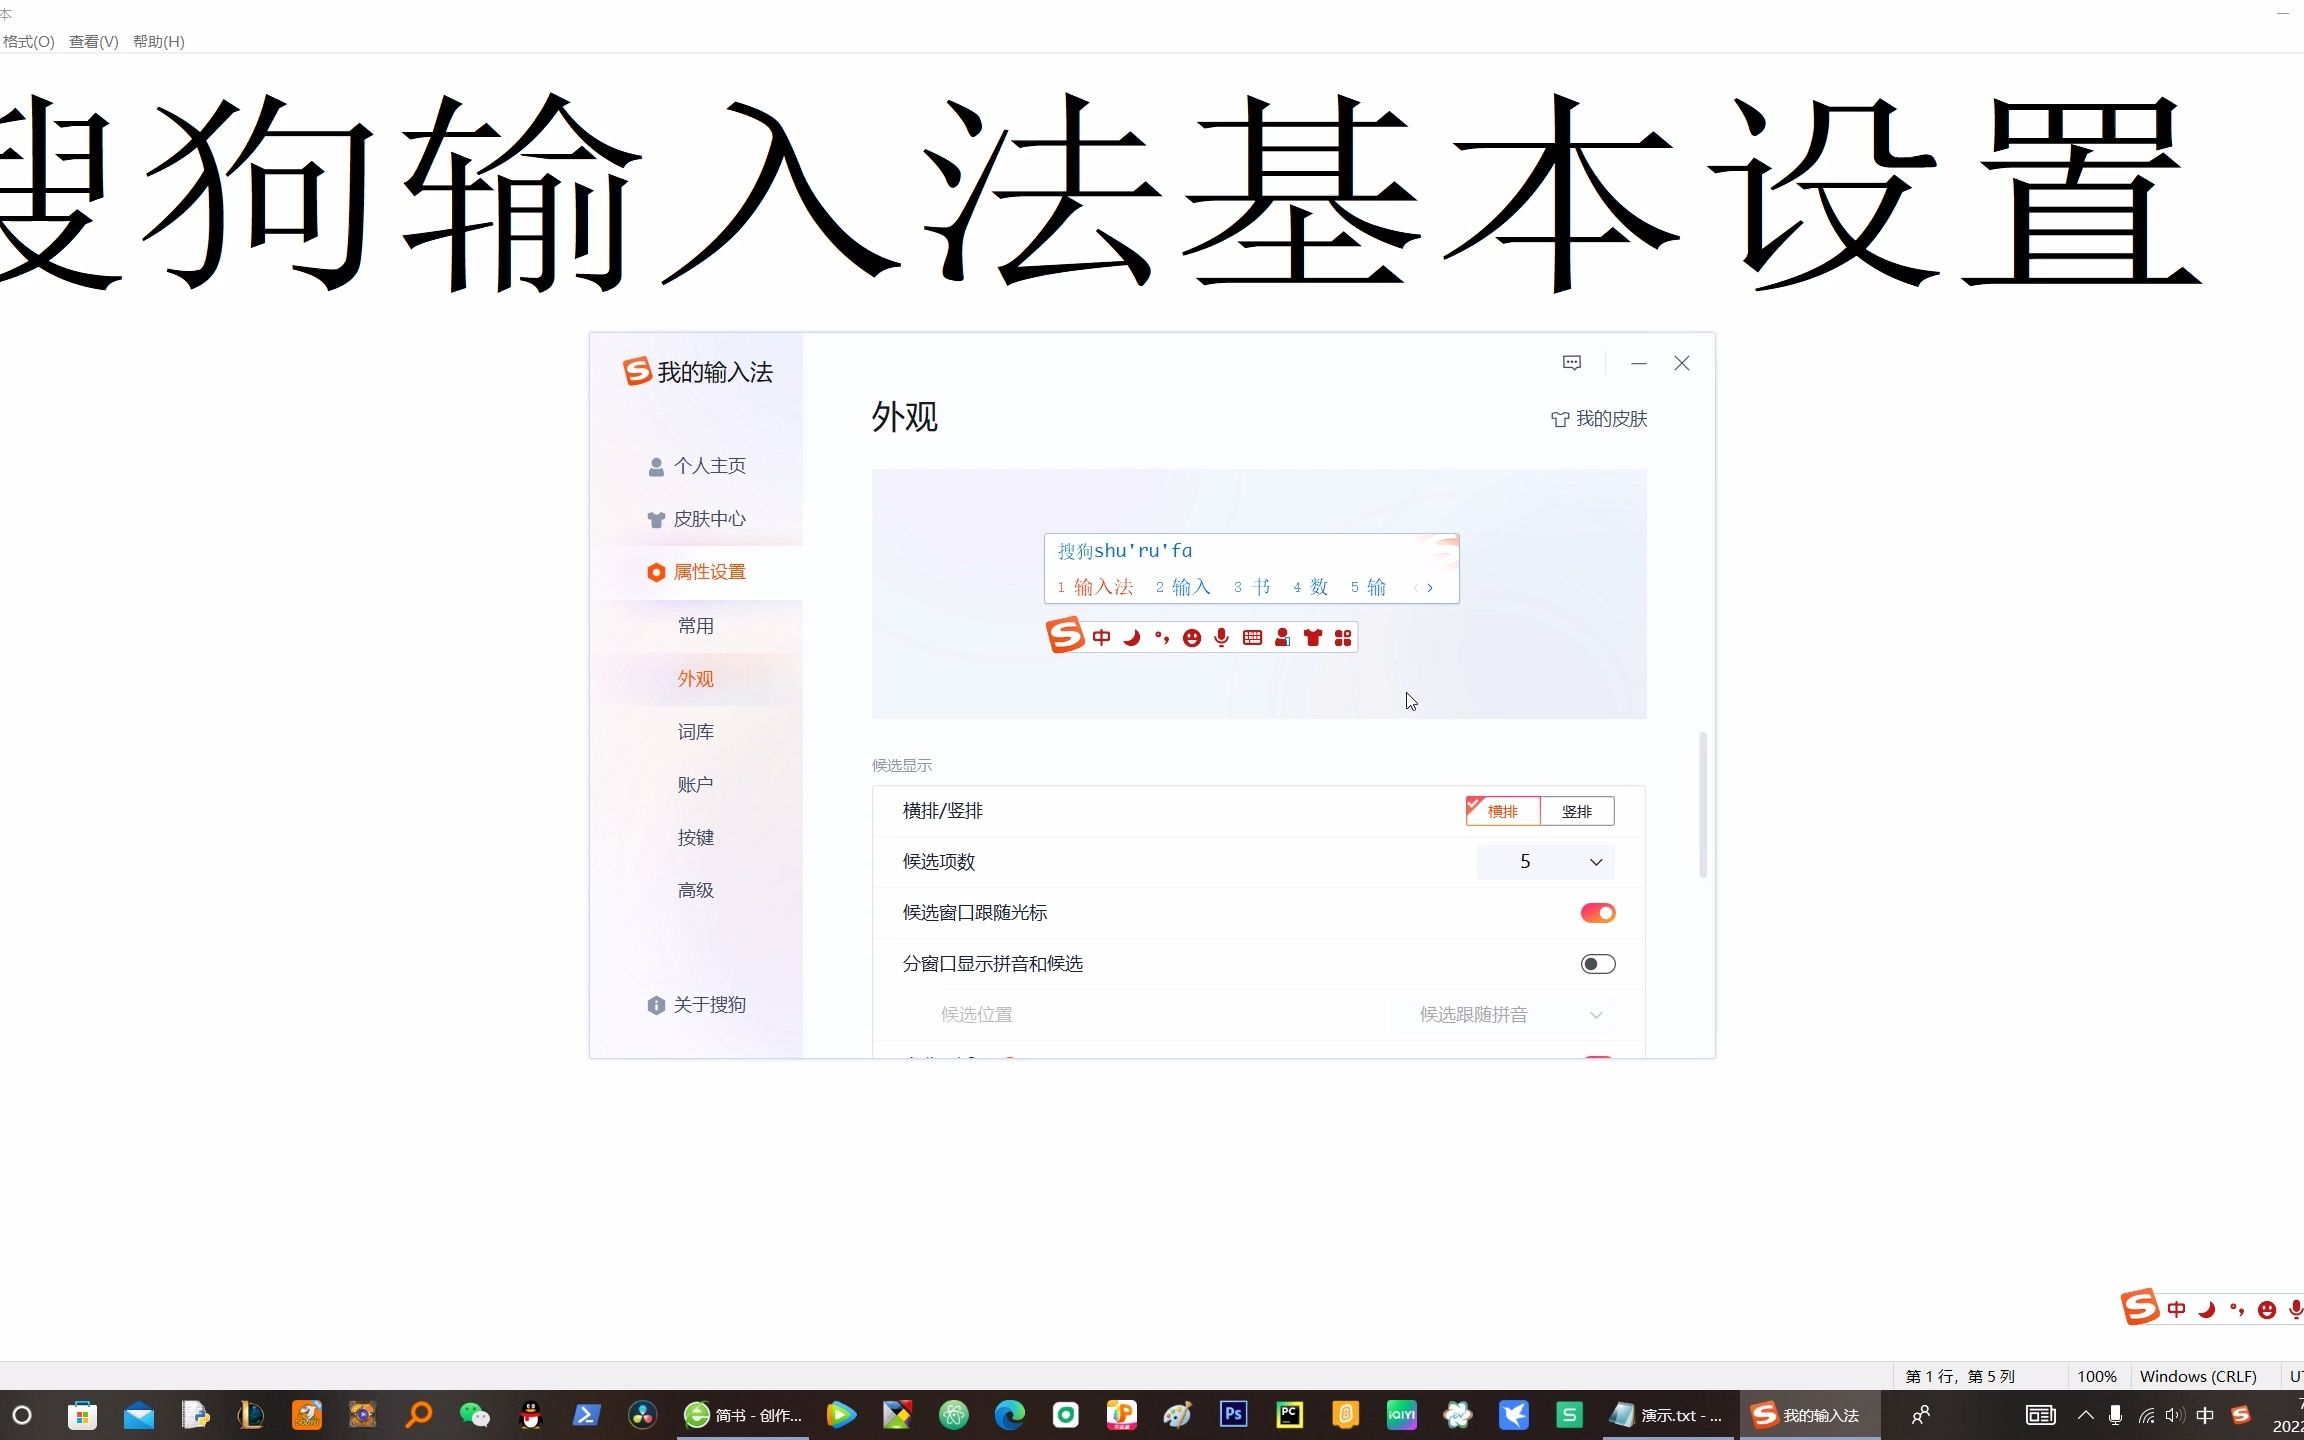Open 查看(V) menu in Notepad
Viewport: 2304px width, 1440px height.
tap(93, 41)
